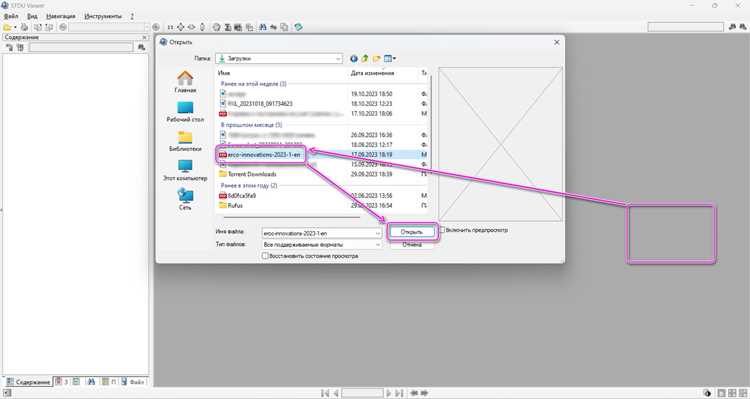Click the Открыть button in the dialog
The image size is (750, 399).
click(412, 232)
